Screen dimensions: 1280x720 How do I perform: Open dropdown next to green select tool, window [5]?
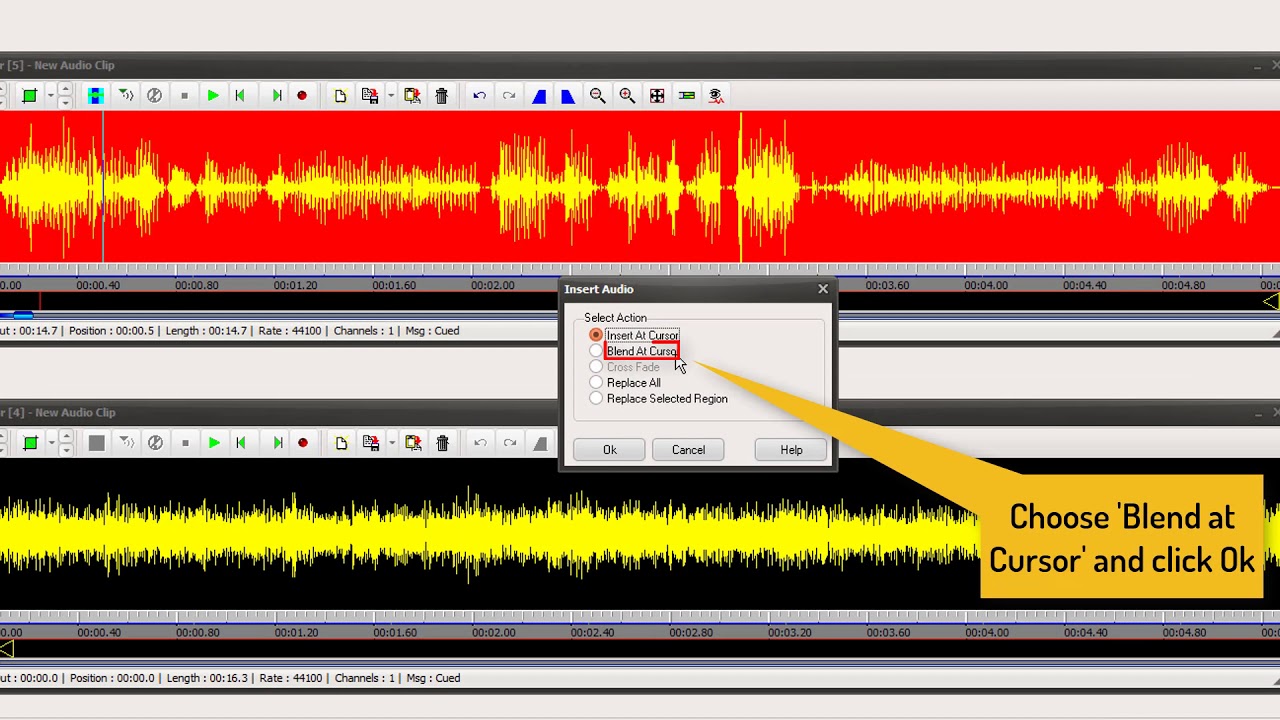click(x=49, y=96)
